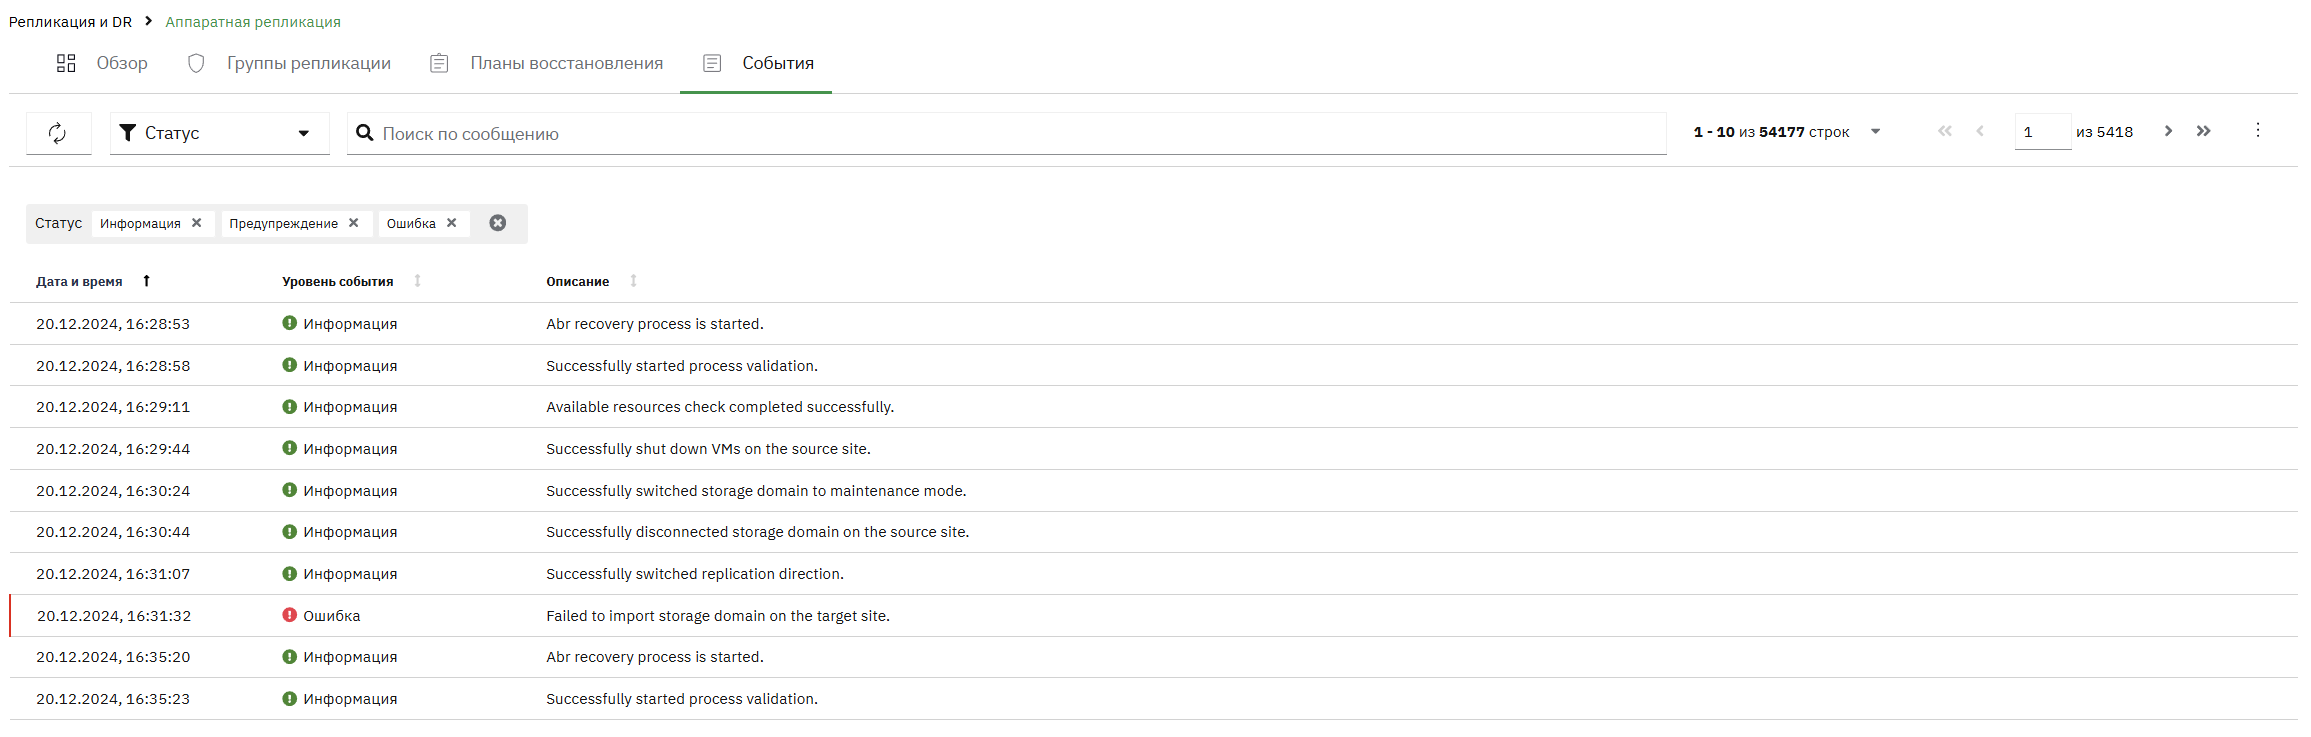Remove the Информация filter chip
2311x737 pixels.
(197, 223)
